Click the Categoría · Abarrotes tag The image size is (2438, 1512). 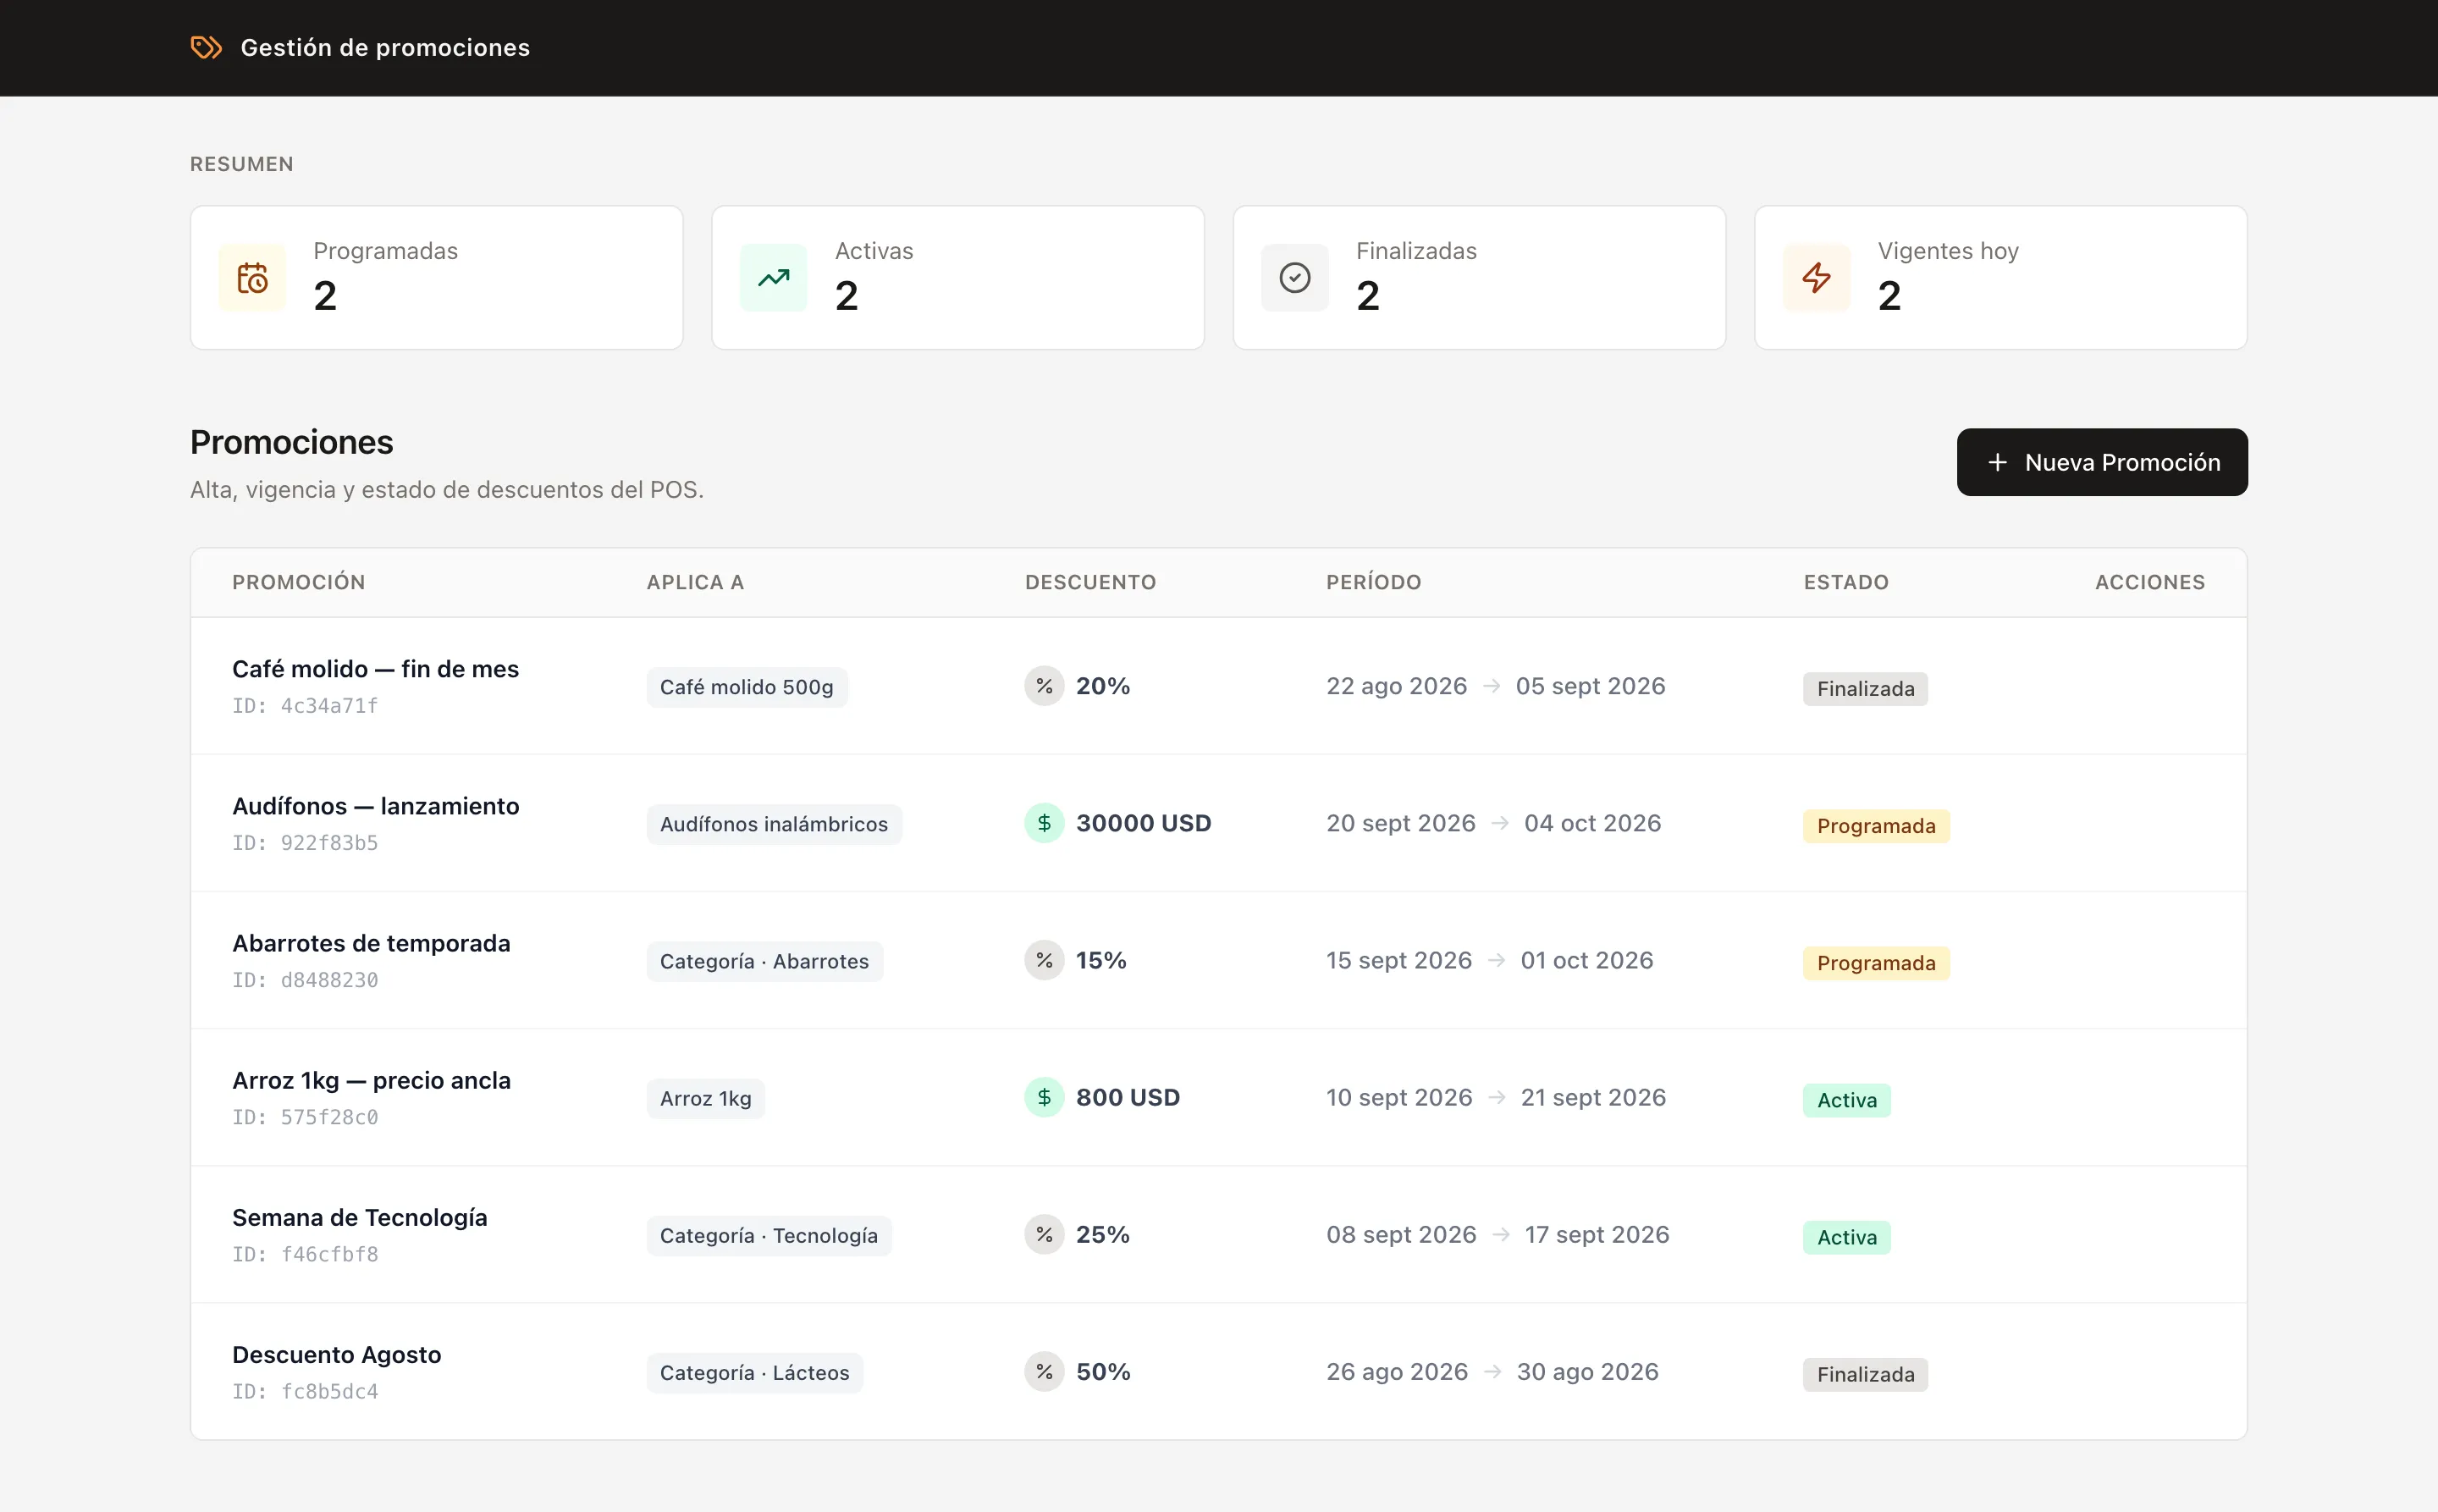(x=765, y=961)
